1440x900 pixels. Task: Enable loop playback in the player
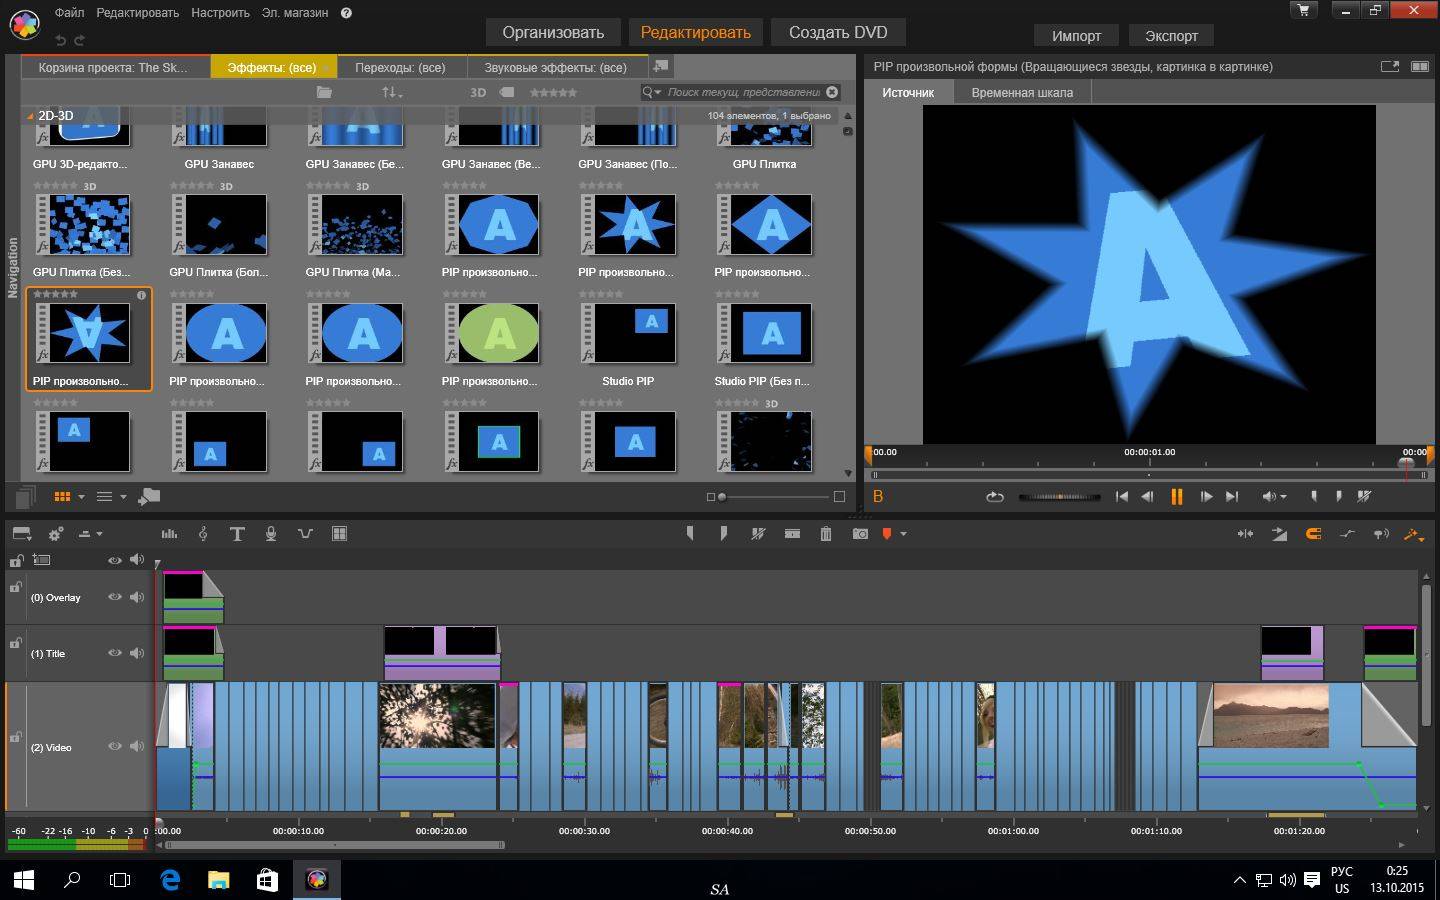[x=994, y=496]
